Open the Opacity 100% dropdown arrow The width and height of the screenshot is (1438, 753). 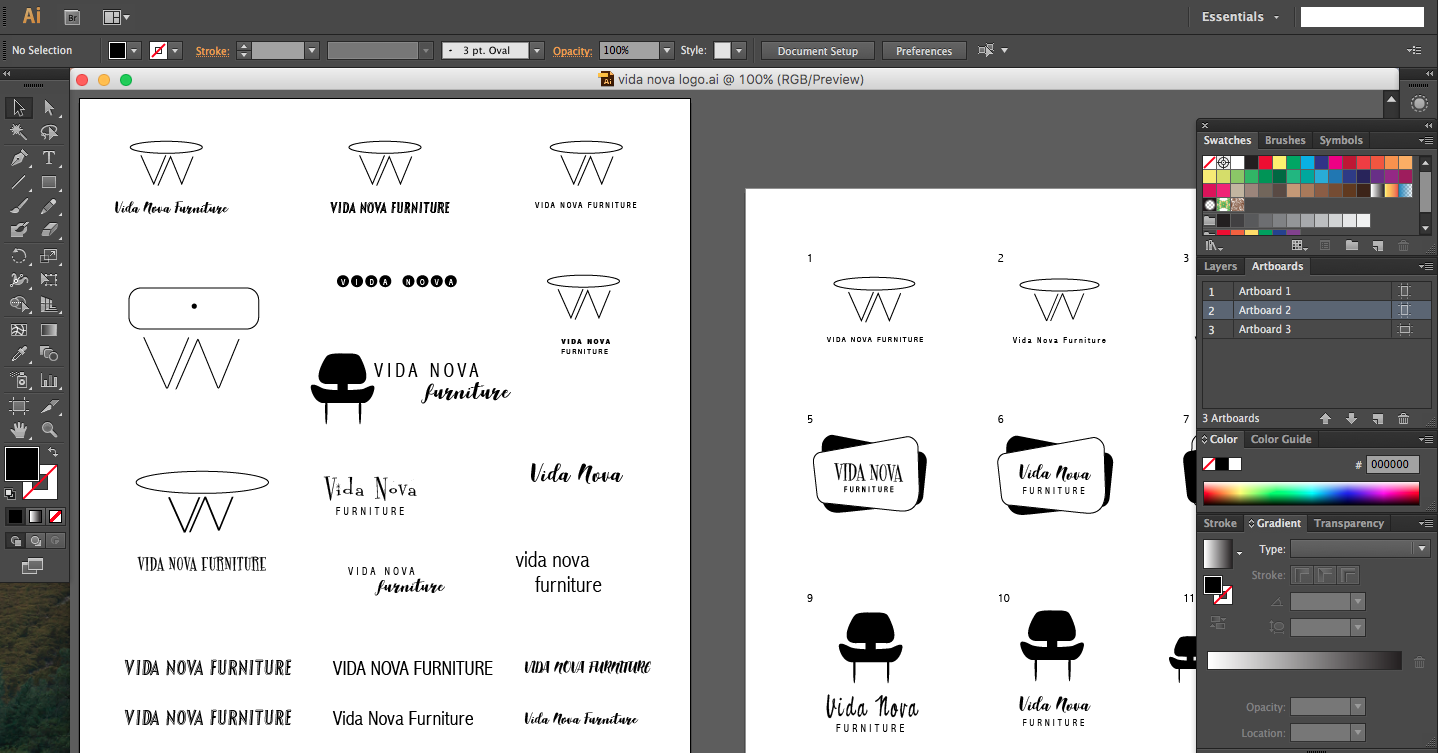[667, 50]
